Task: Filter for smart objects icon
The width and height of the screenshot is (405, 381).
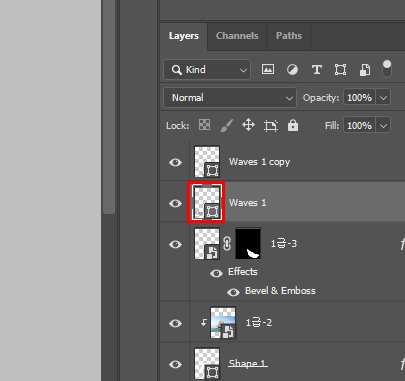Action: tap(365, 70)
